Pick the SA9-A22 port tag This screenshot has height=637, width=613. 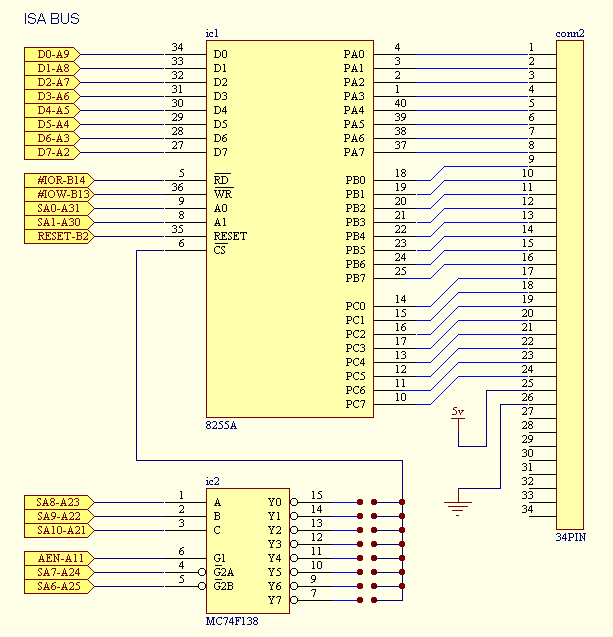(x=59, y=516)
